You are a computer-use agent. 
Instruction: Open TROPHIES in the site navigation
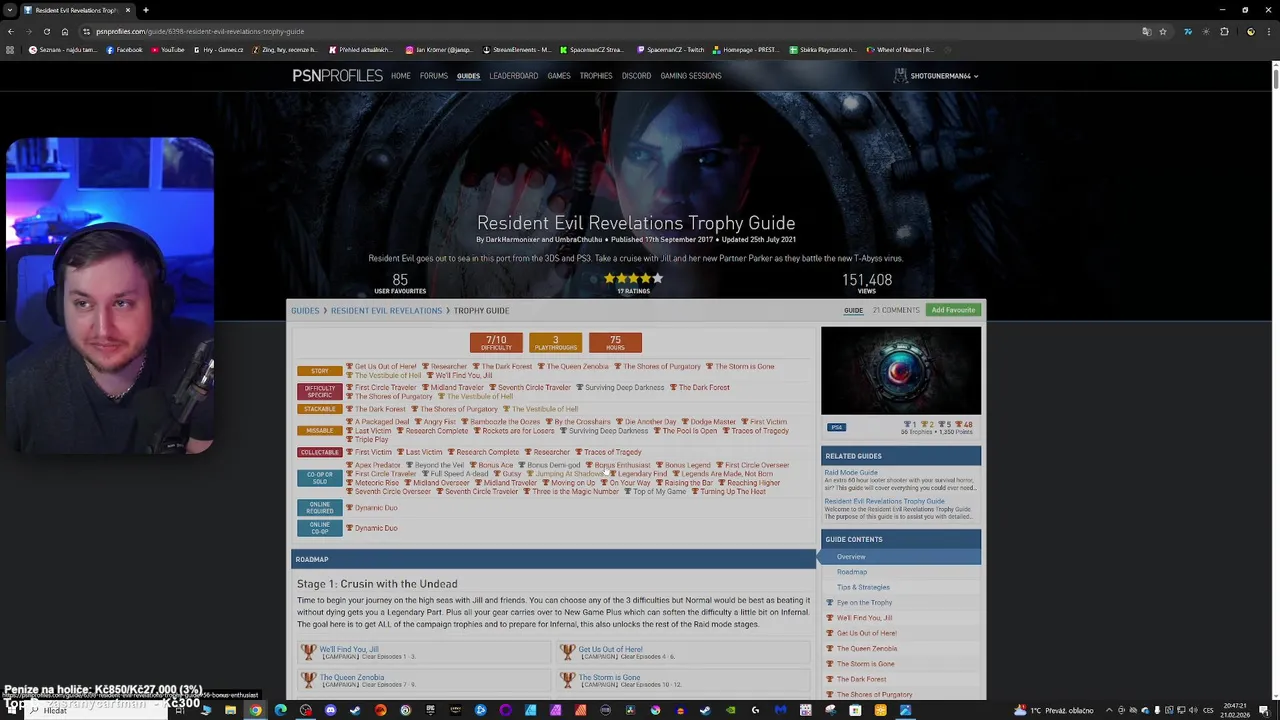[x=596, y=76]
